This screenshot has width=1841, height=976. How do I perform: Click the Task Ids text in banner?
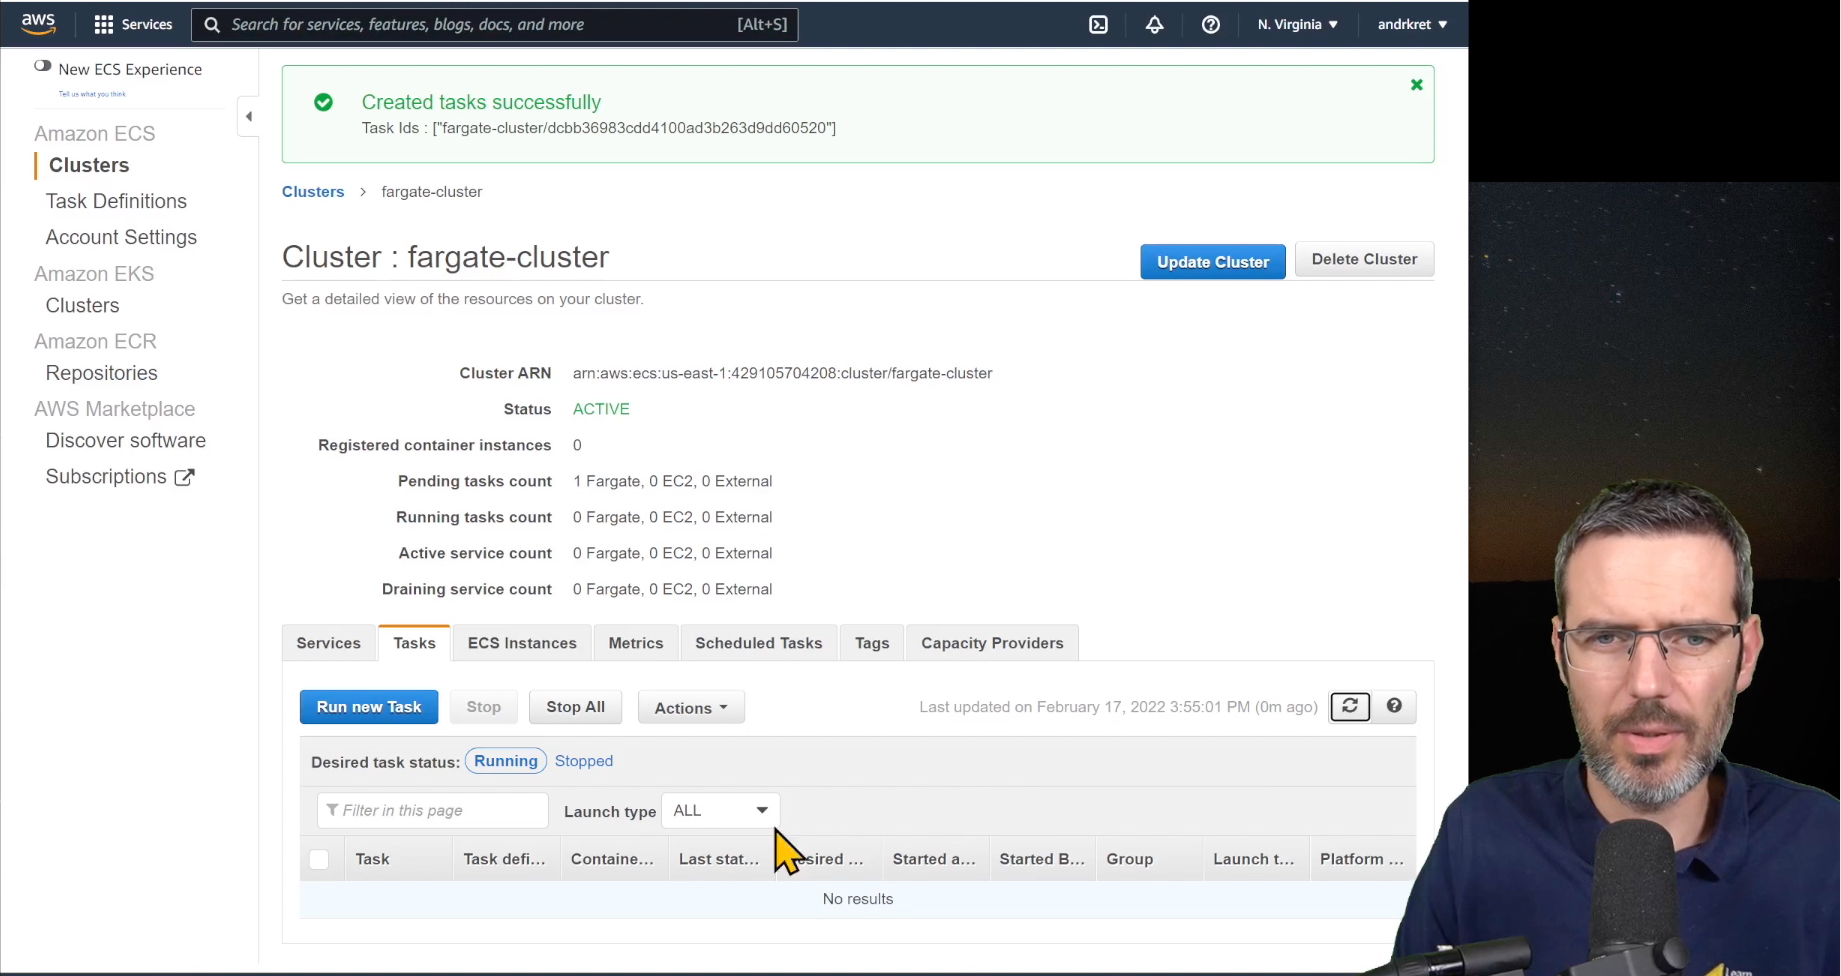598,128
